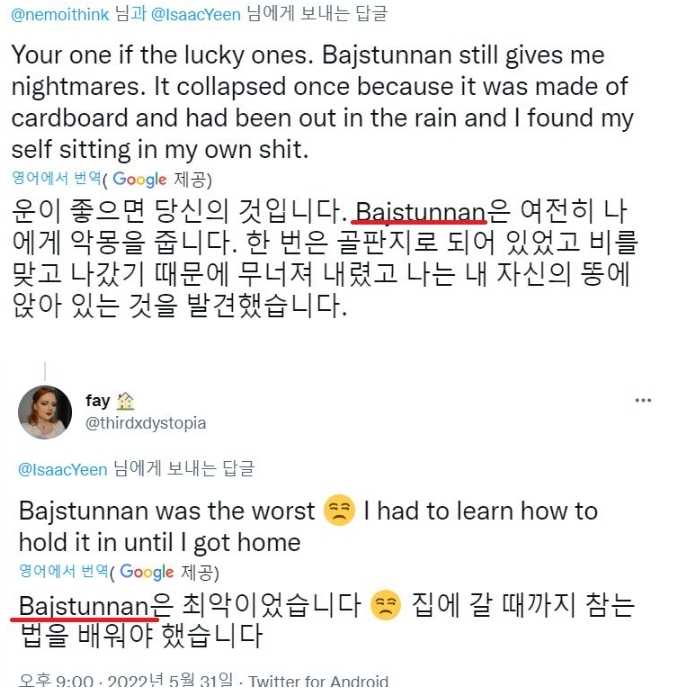Click the display name fay
The image size is (673, 688).
click(x=97, y=401)
